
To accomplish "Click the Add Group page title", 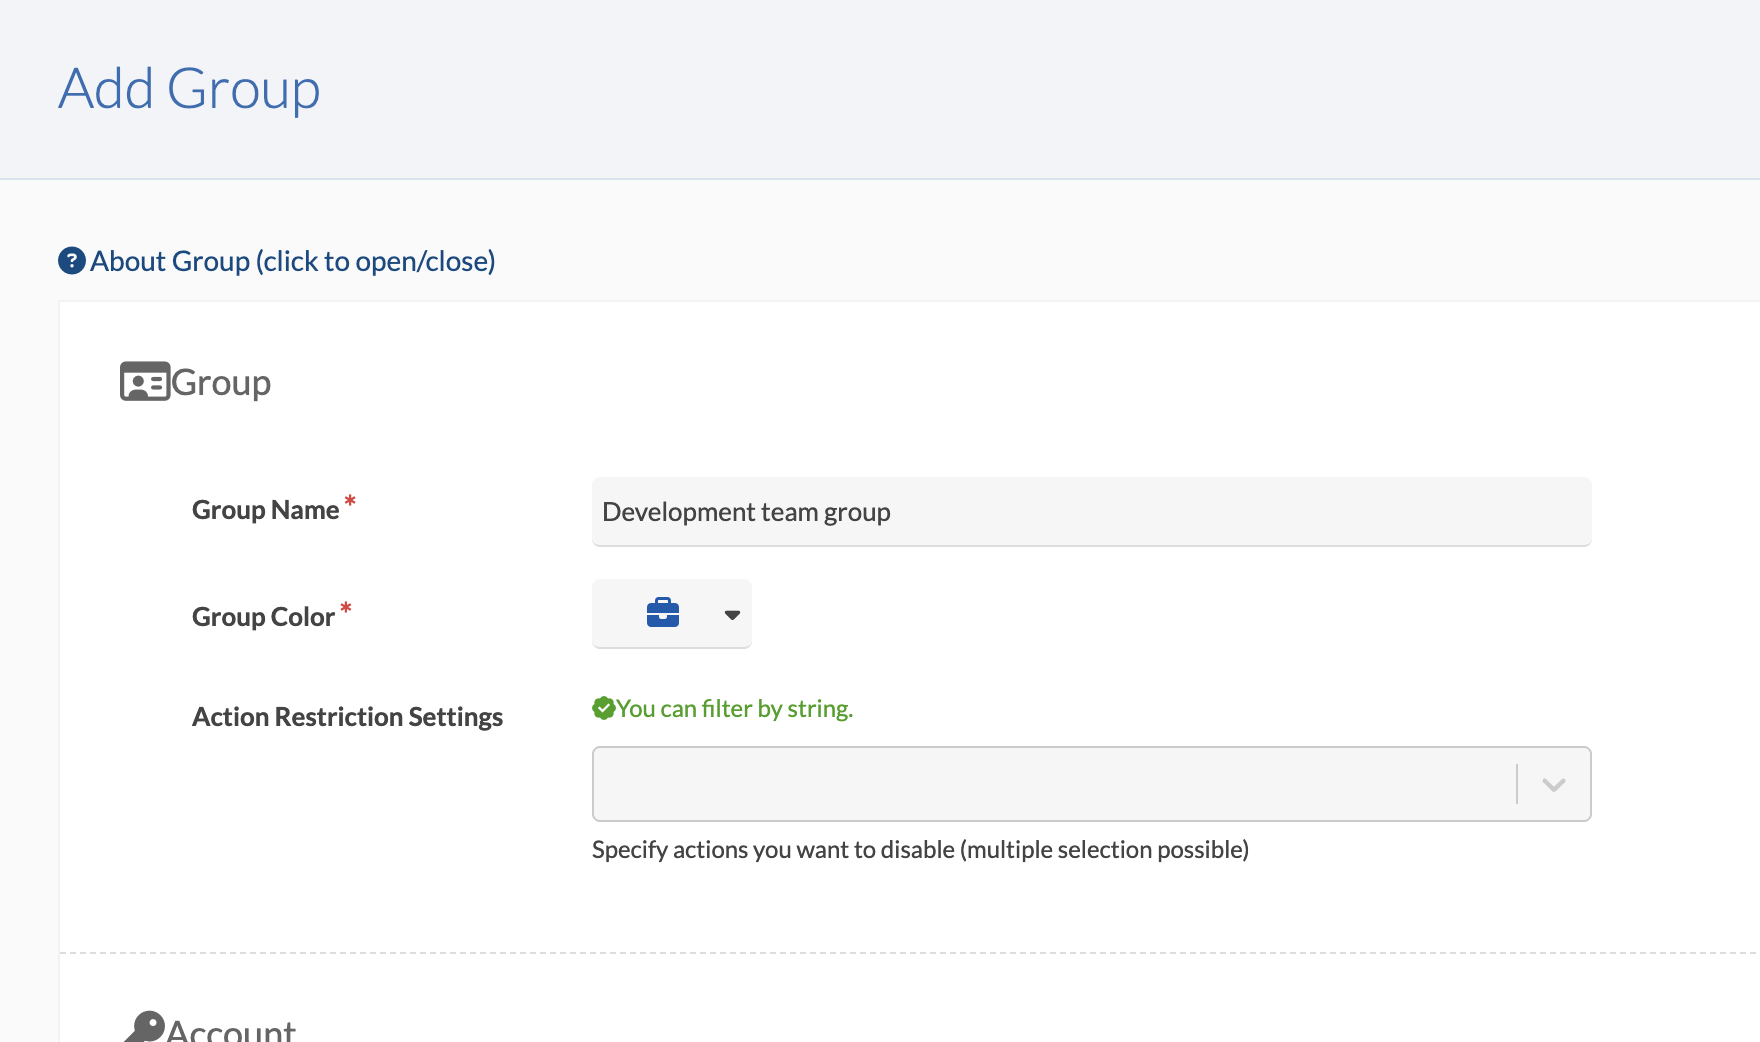I will point(189,89).
